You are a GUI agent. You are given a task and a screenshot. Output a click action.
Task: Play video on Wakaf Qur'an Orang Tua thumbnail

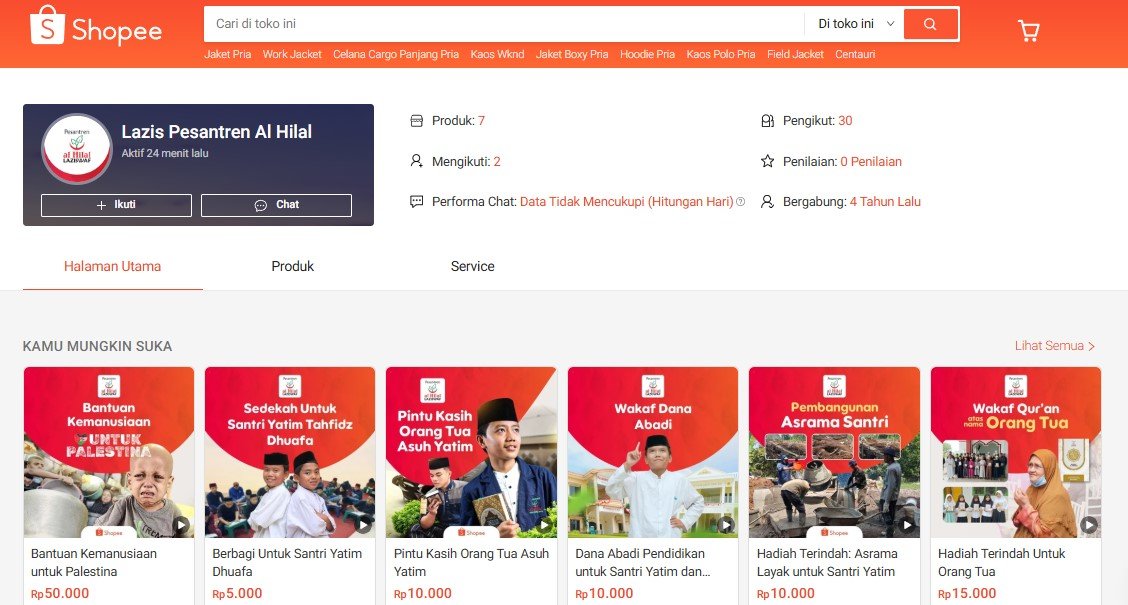click(x=1088, y=525)
